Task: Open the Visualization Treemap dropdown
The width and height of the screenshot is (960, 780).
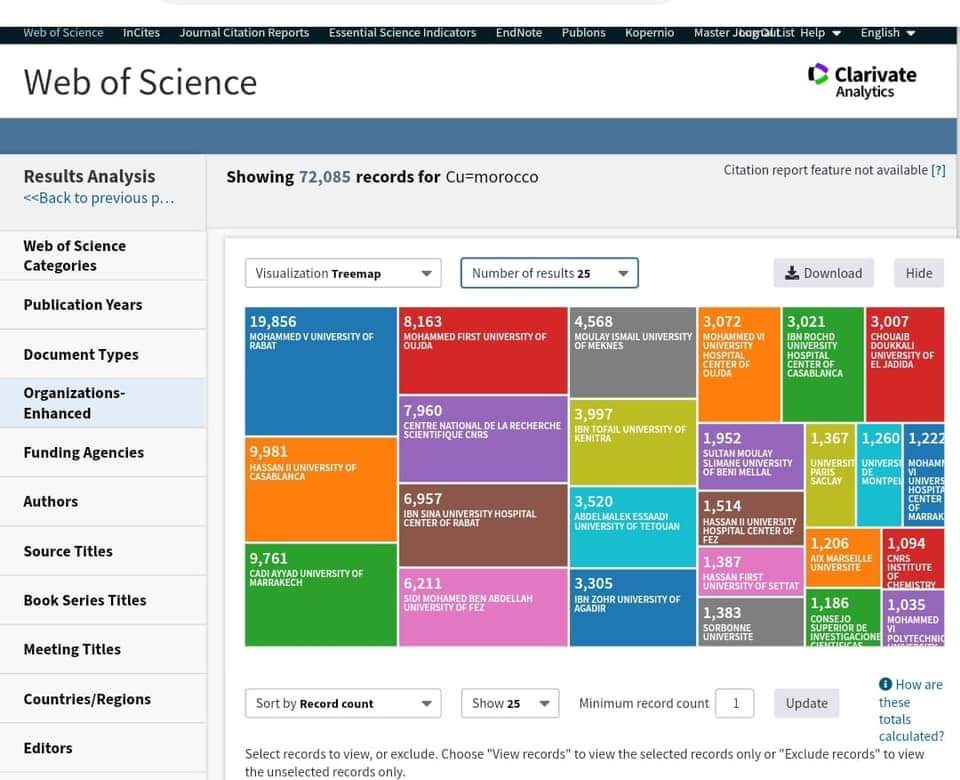Action: (x=343, y=273)
